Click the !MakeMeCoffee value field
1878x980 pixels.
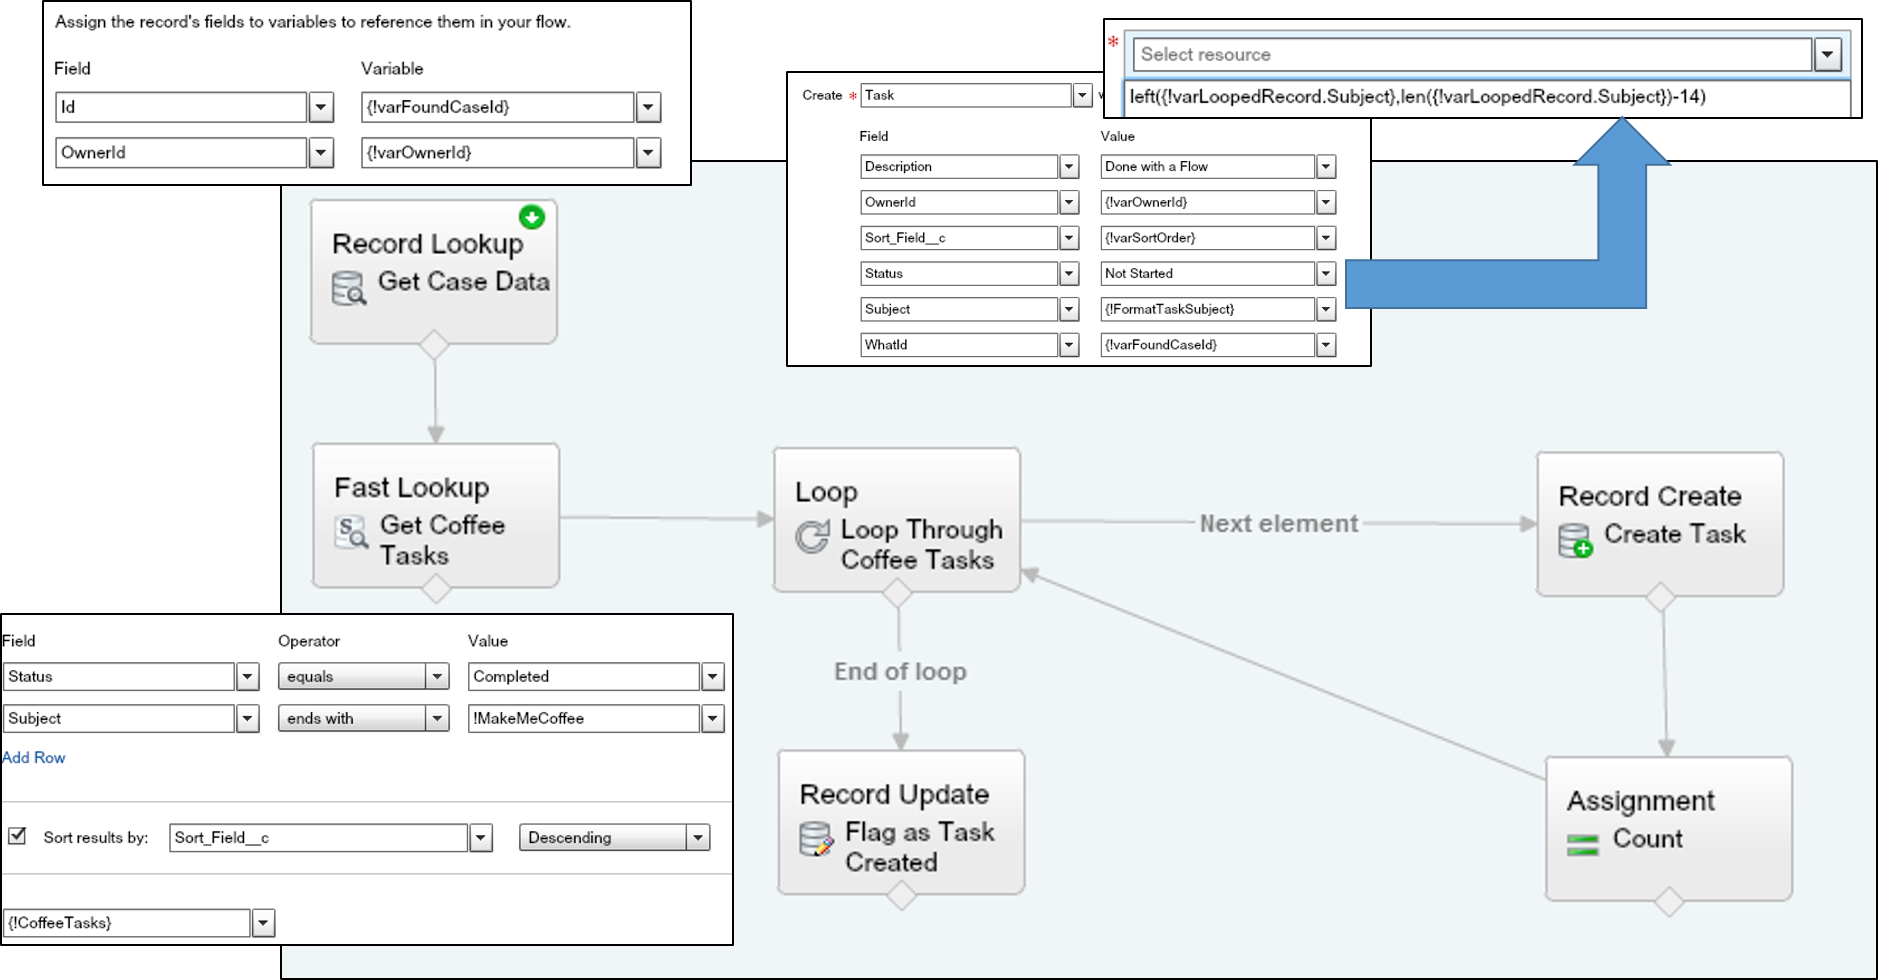click(583, 718)
